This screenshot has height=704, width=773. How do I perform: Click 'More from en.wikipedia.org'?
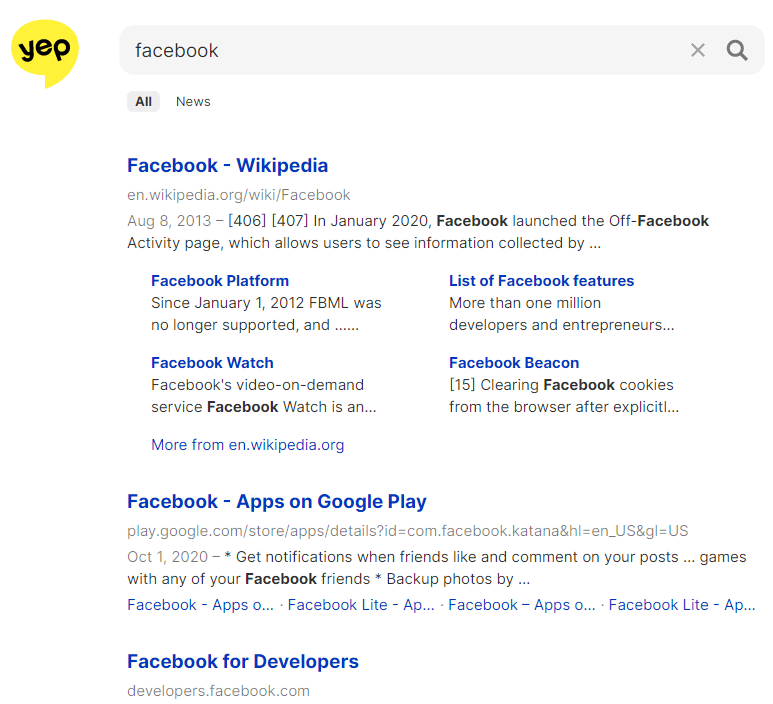[x=247, y=445]
